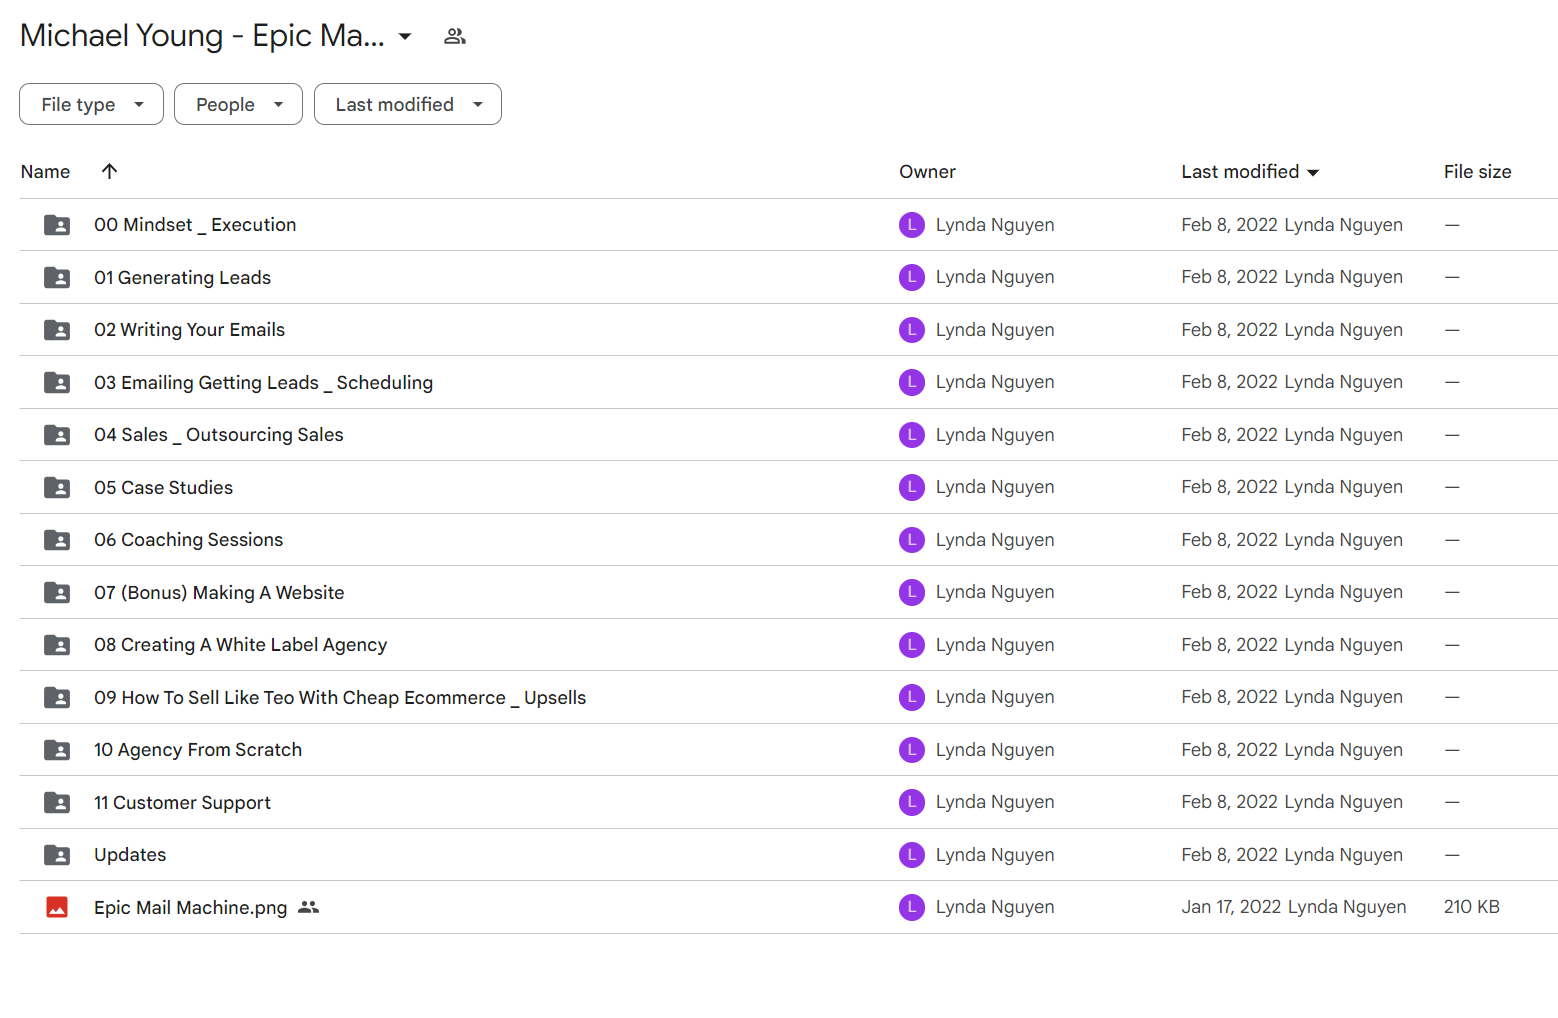
Task: Click Lynda Nguyen owner name in 06 Coaching Sessions row
Action: [x=995, y=540]
